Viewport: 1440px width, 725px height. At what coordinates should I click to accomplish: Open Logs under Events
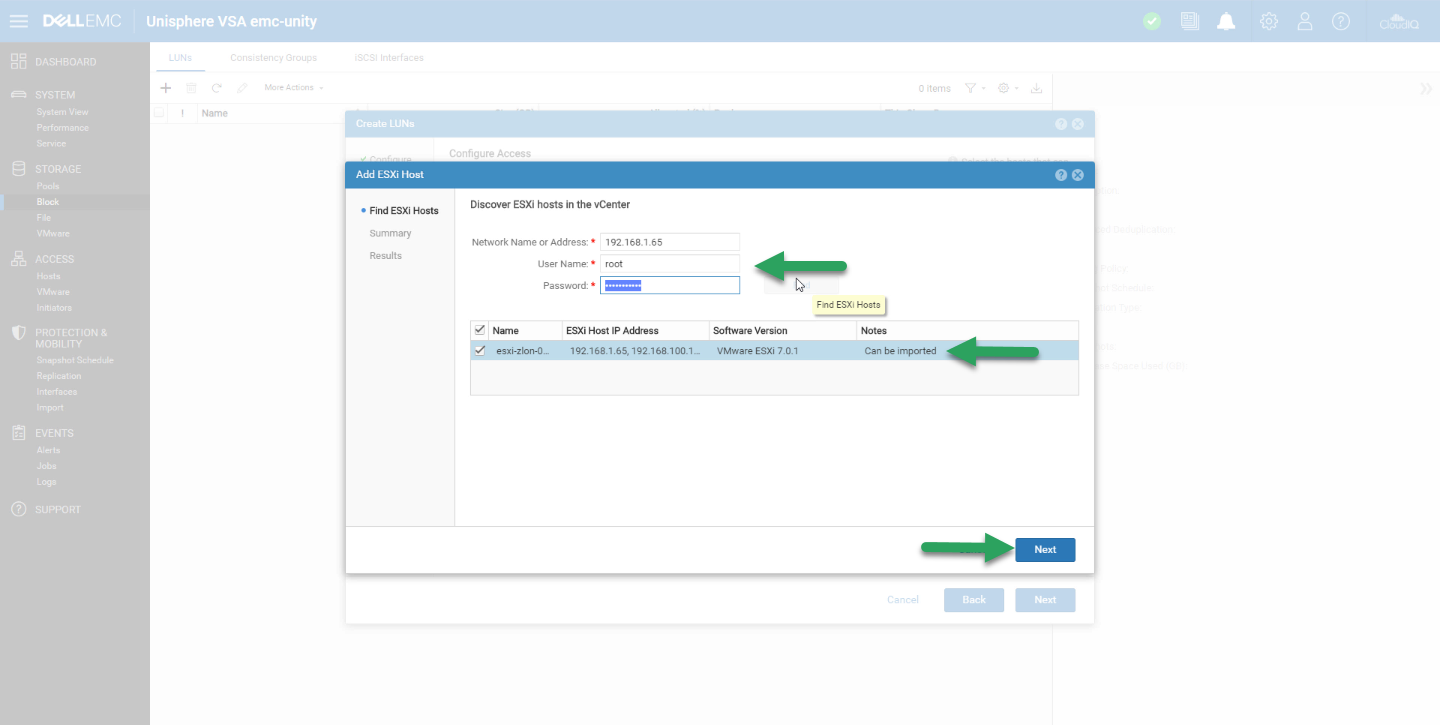coord(46,482)
